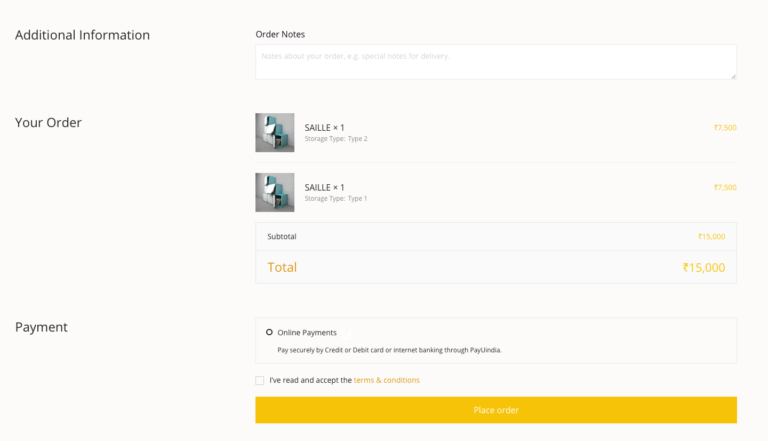
Task: Check the terms & conditions acceptance checkbox
Action: 260,380
